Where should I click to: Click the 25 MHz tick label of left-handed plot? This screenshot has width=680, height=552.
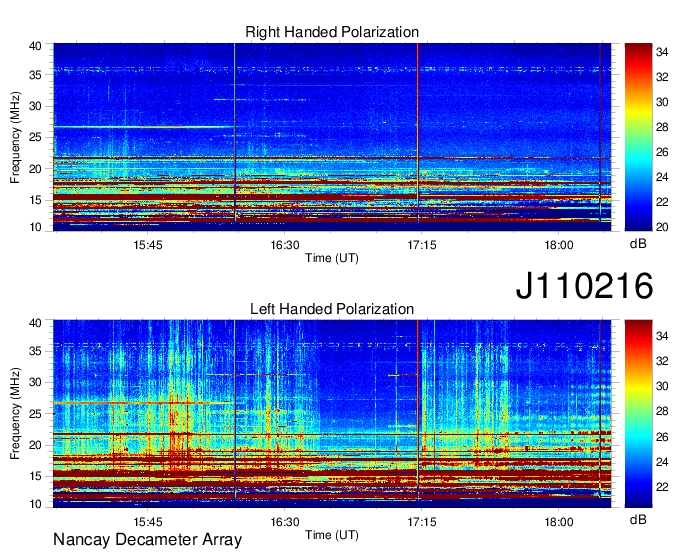click(x=35, y=414)
